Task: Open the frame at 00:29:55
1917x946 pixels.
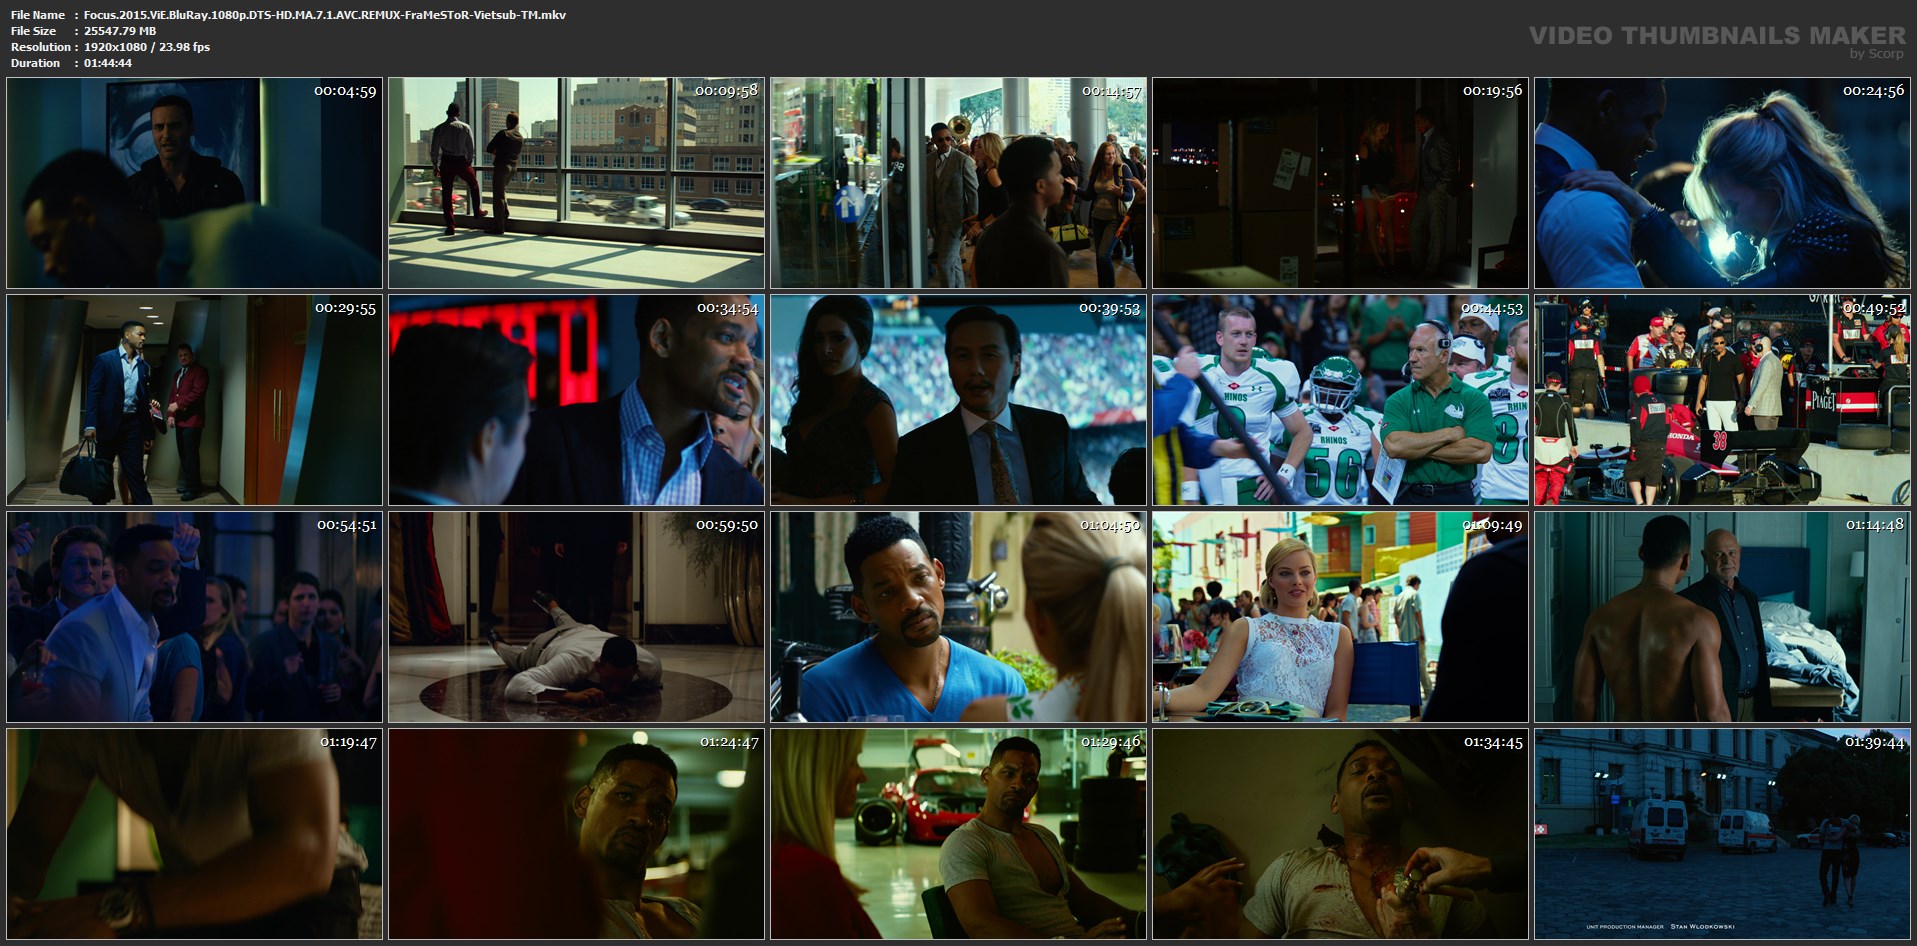Action: click(x=194, y=400)
